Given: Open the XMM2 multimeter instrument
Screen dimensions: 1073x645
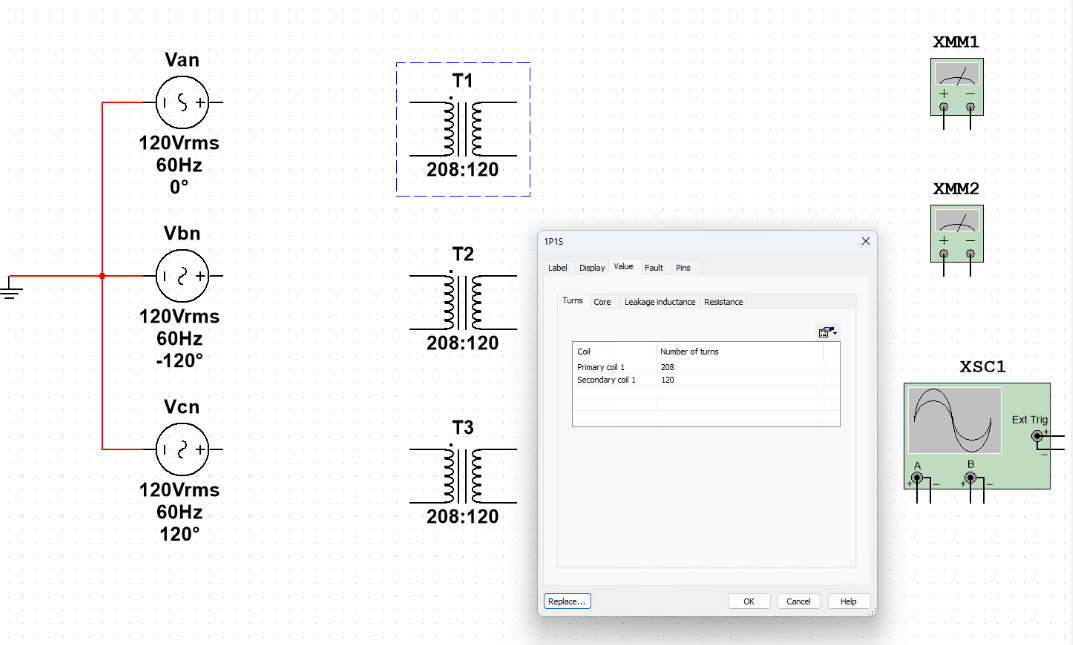Looking at the screenshot, I should pyautogui.click(x=956, y=232).
